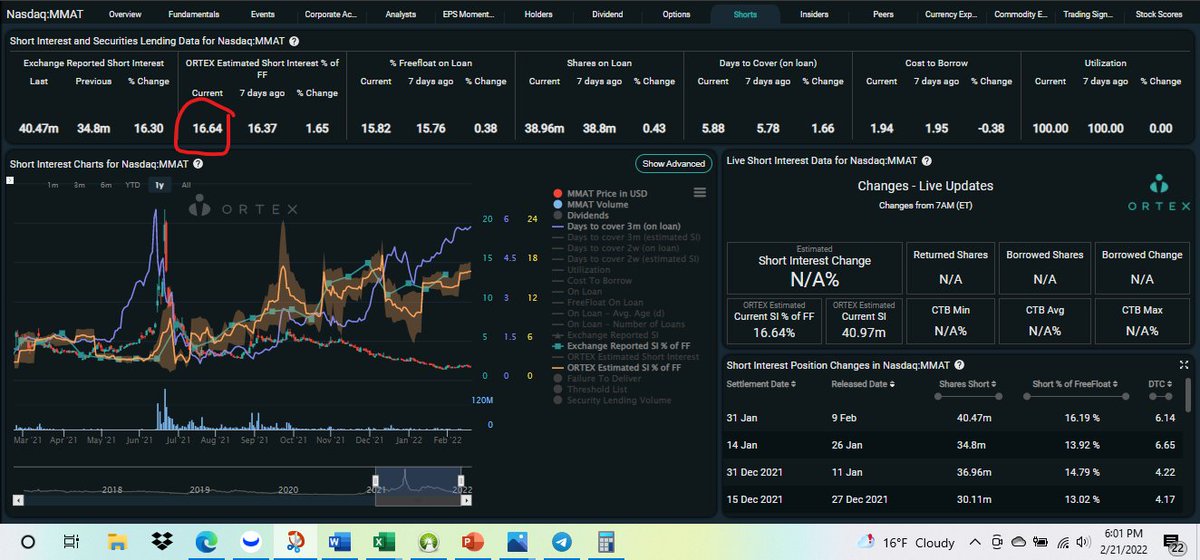Open Snipping tool scissors icon on taskbar
1200x560 pixels.
tap(297, 542)
